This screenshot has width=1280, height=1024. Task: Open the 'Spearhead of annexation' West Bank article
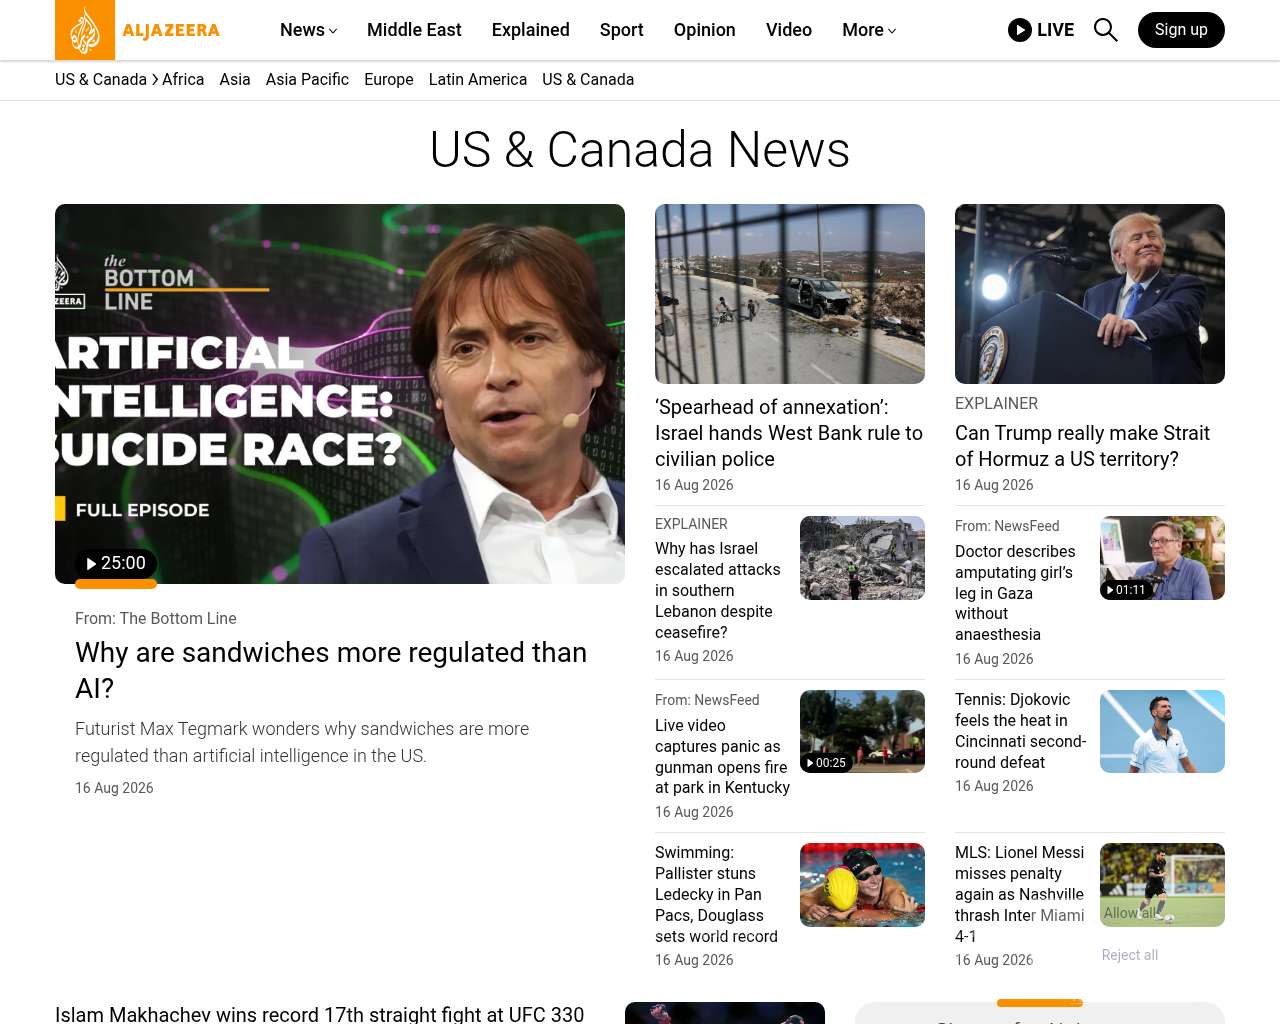[789, 433]
